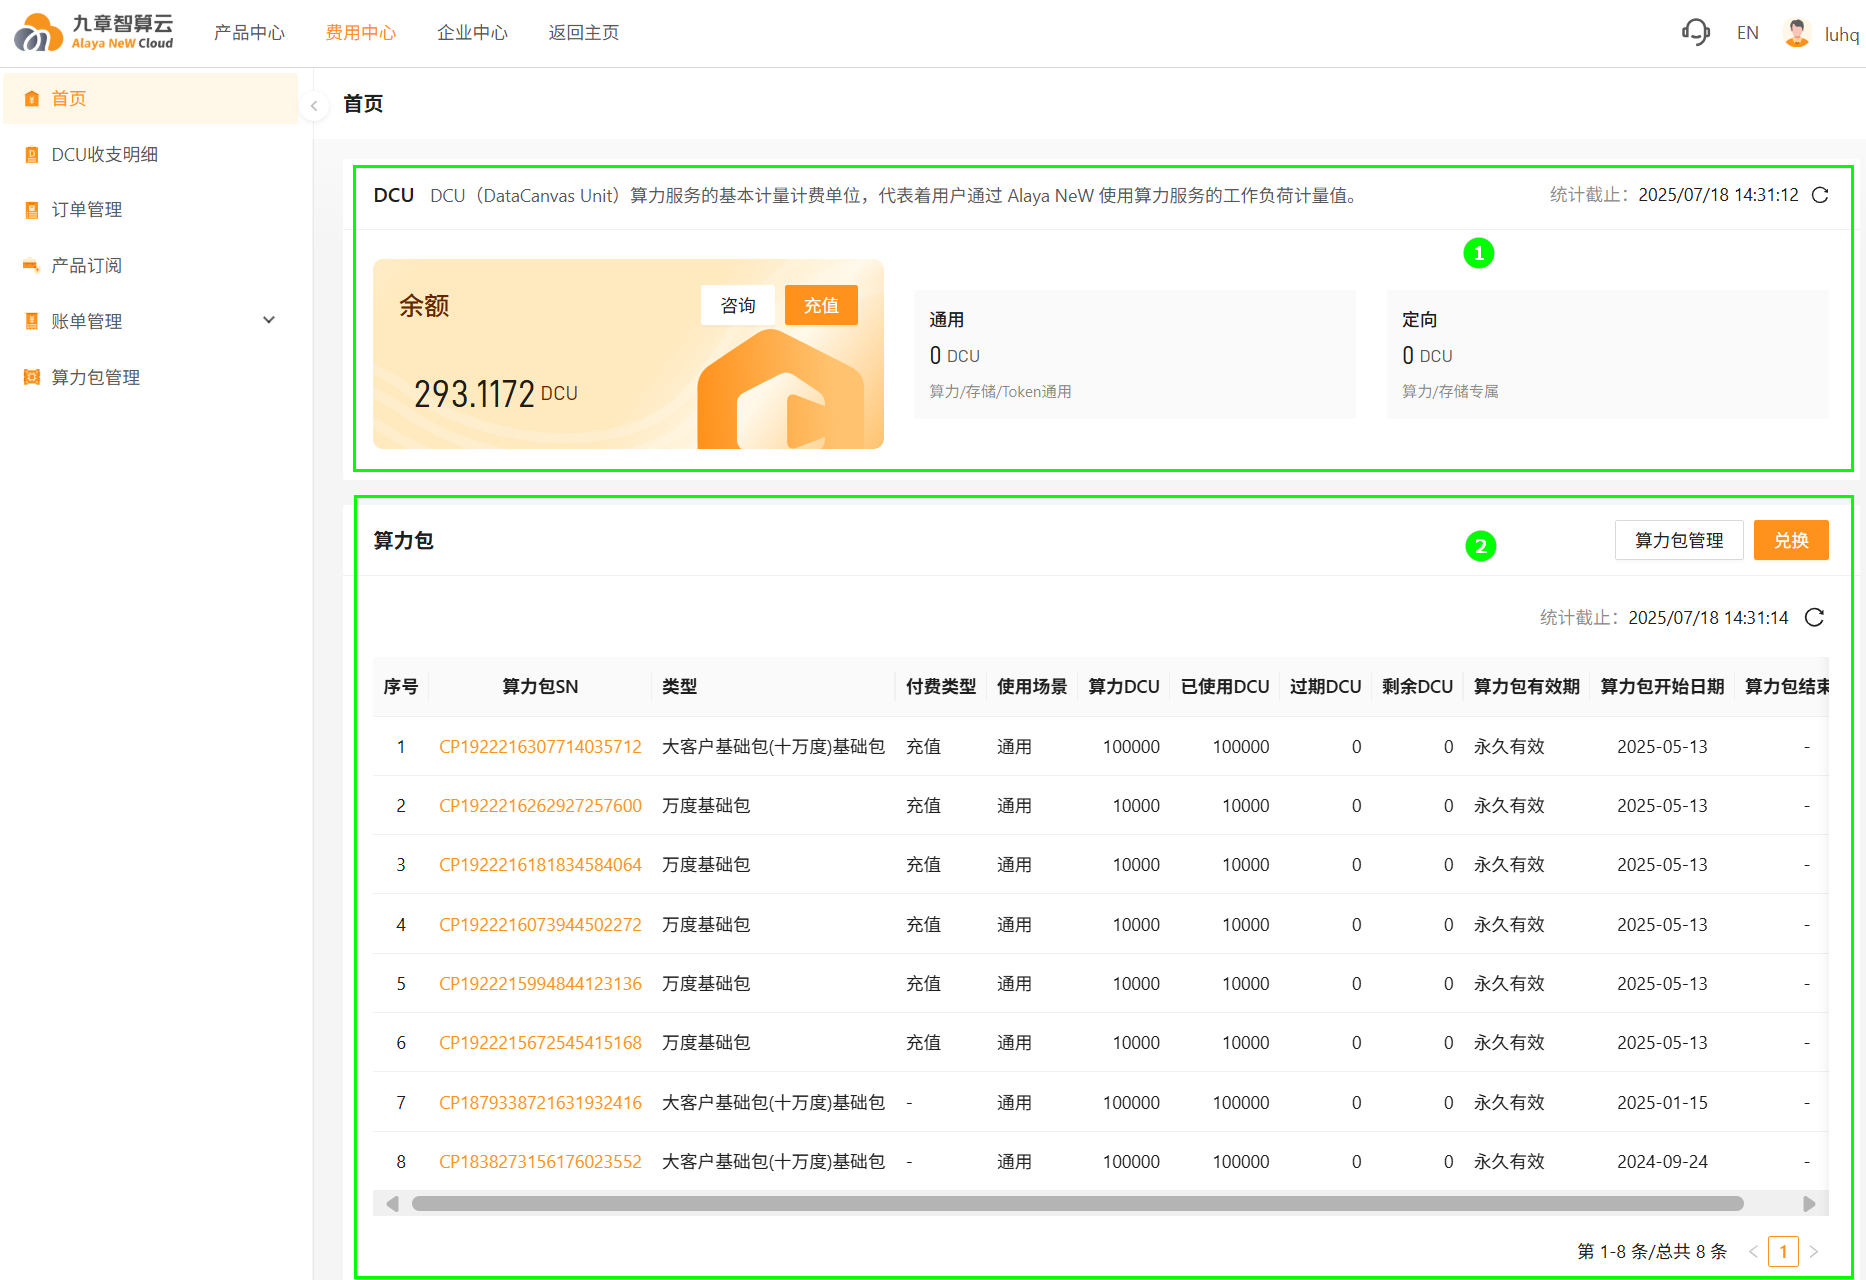Click the user avatar icon
Image resolution: width=1866 pixels, height=1280 pixels.
click(1797, 33)
